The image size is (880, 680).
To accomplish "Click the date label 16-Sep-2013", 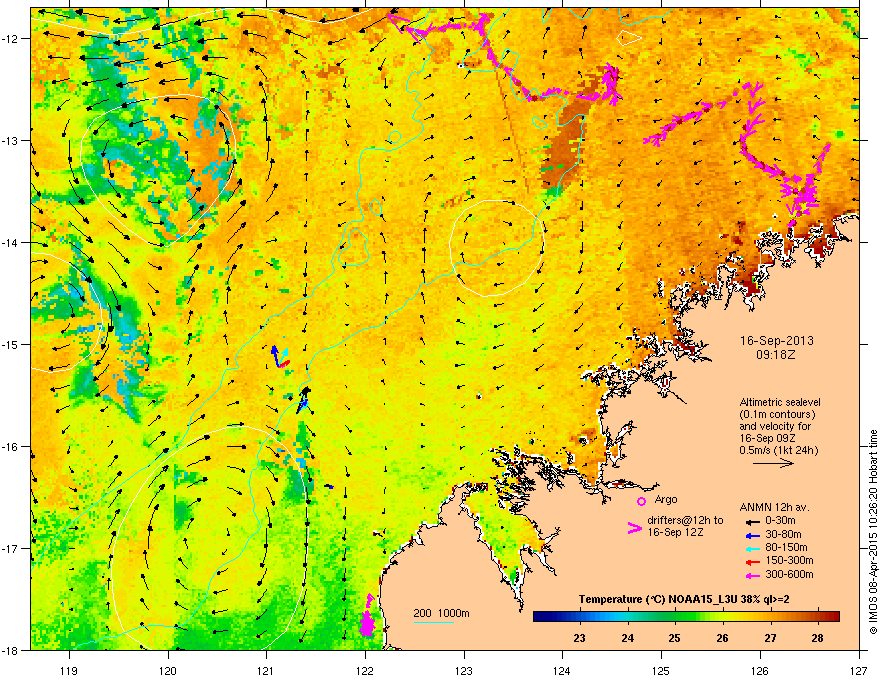I will (x=776, y=341).
